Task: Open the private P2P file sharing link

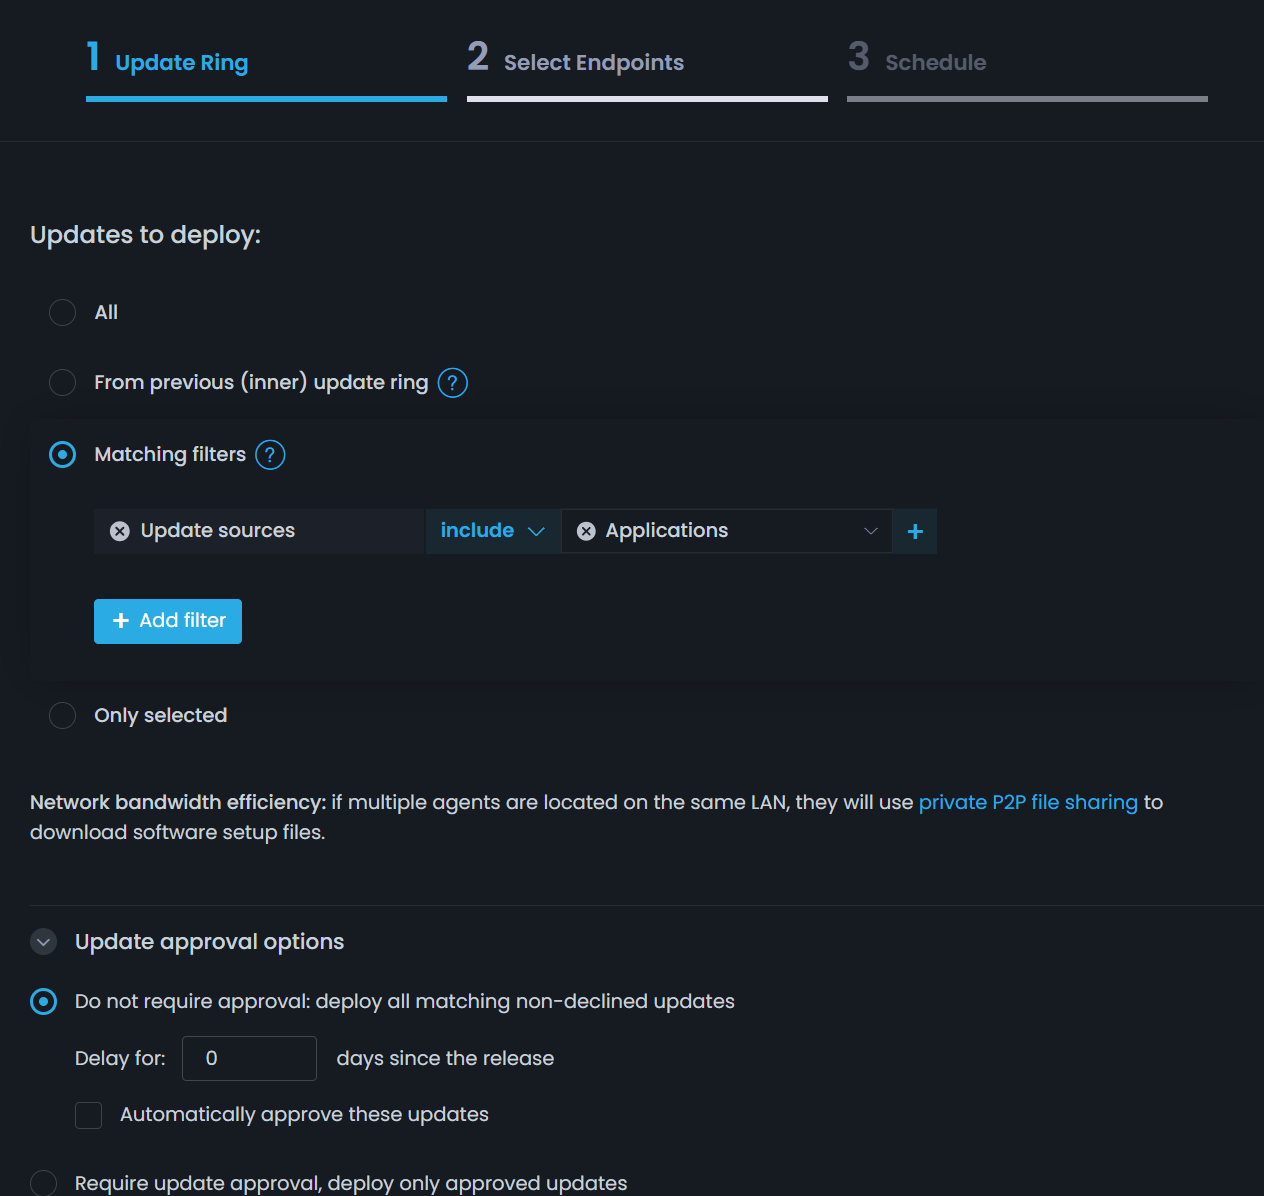Action: click(1028, 802)
